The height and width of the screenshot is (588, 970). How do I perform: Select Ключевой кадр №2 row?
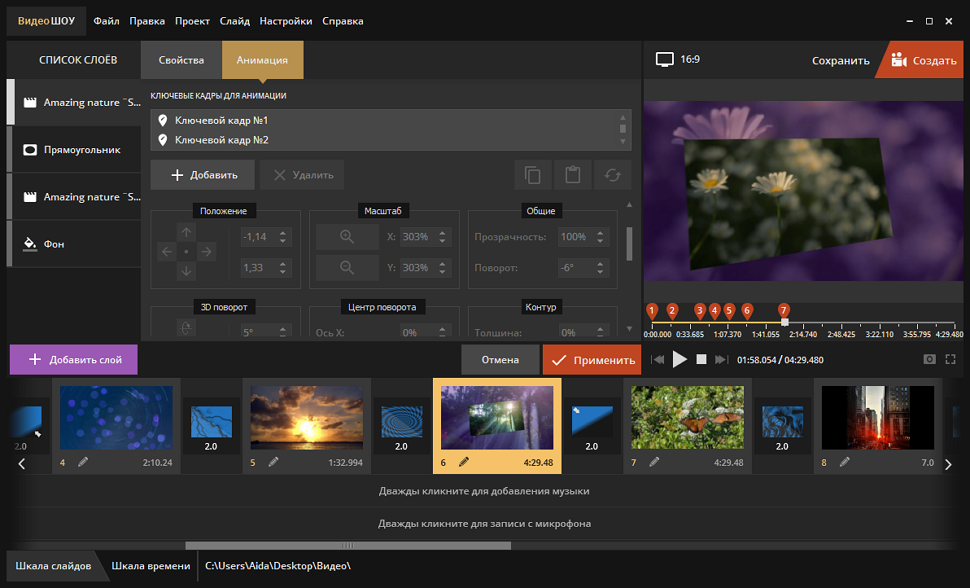pos(384,140)
